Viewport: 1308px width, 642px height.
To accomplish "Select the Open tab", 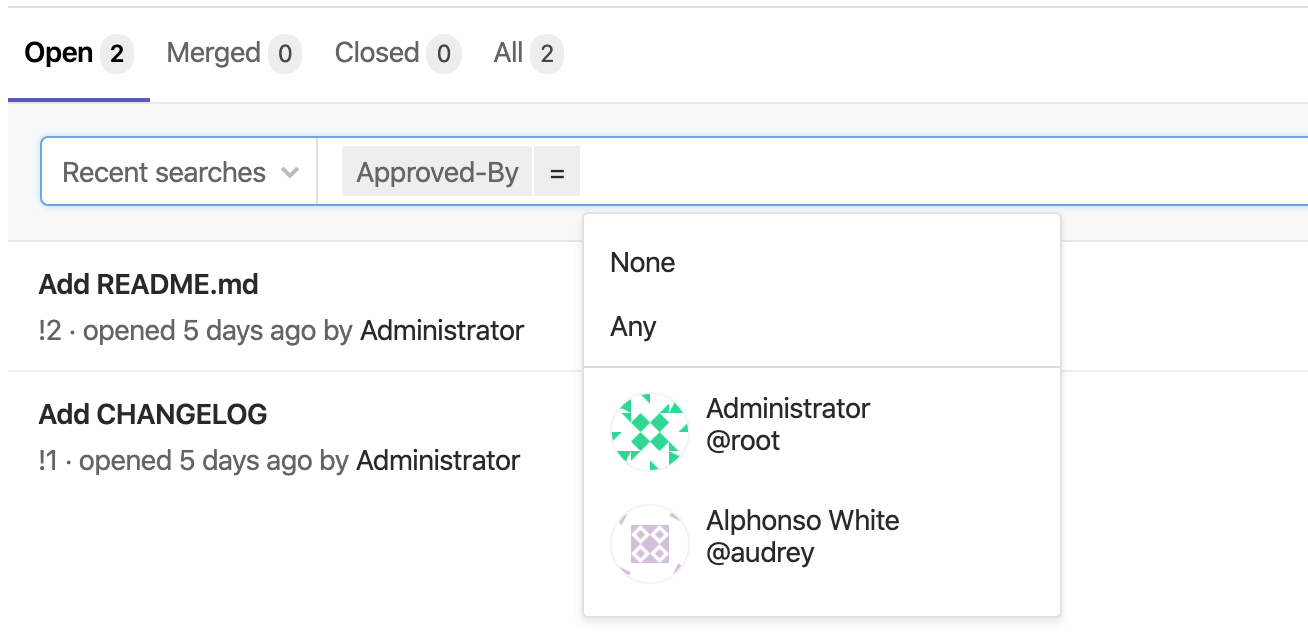I will [x=59, y=53].
